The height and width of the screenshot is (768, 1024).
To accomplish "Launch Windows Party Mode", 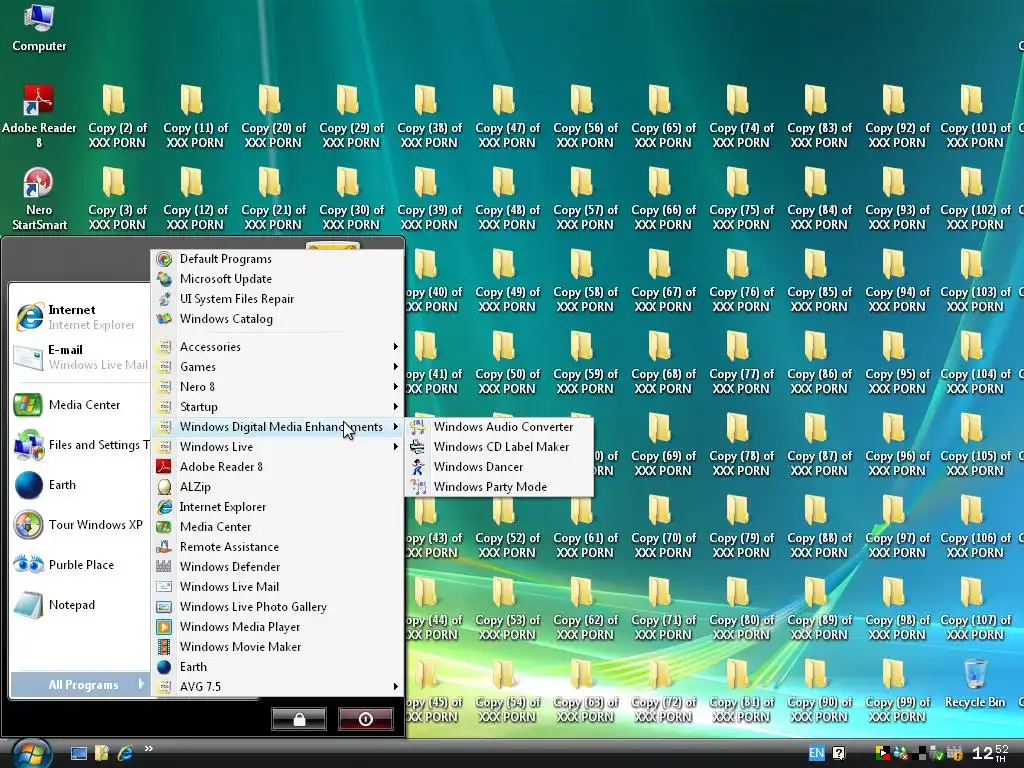I will point(499,487).
